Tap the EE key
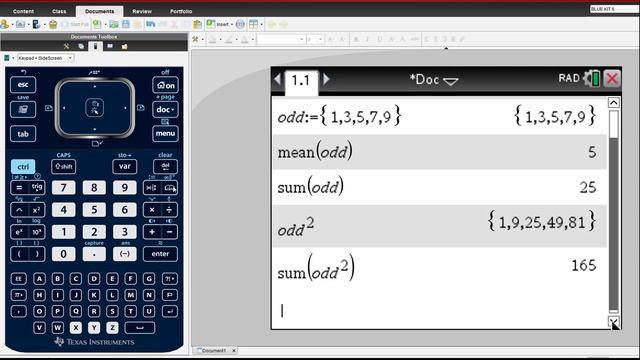Image resolution: width=640 pixels, height=360 pixels. pyautogui.click(x=18, y=279)
